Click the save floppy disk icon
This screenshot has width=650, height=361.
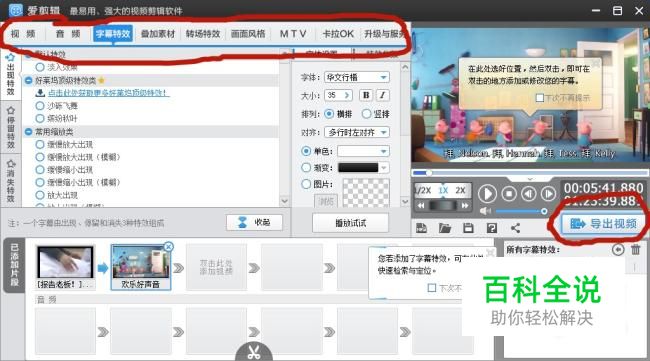468,228
